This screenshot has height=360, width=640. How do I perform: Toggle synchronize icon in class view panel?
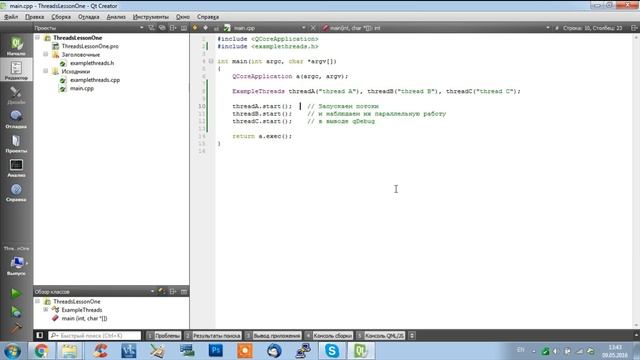[162, 291]
